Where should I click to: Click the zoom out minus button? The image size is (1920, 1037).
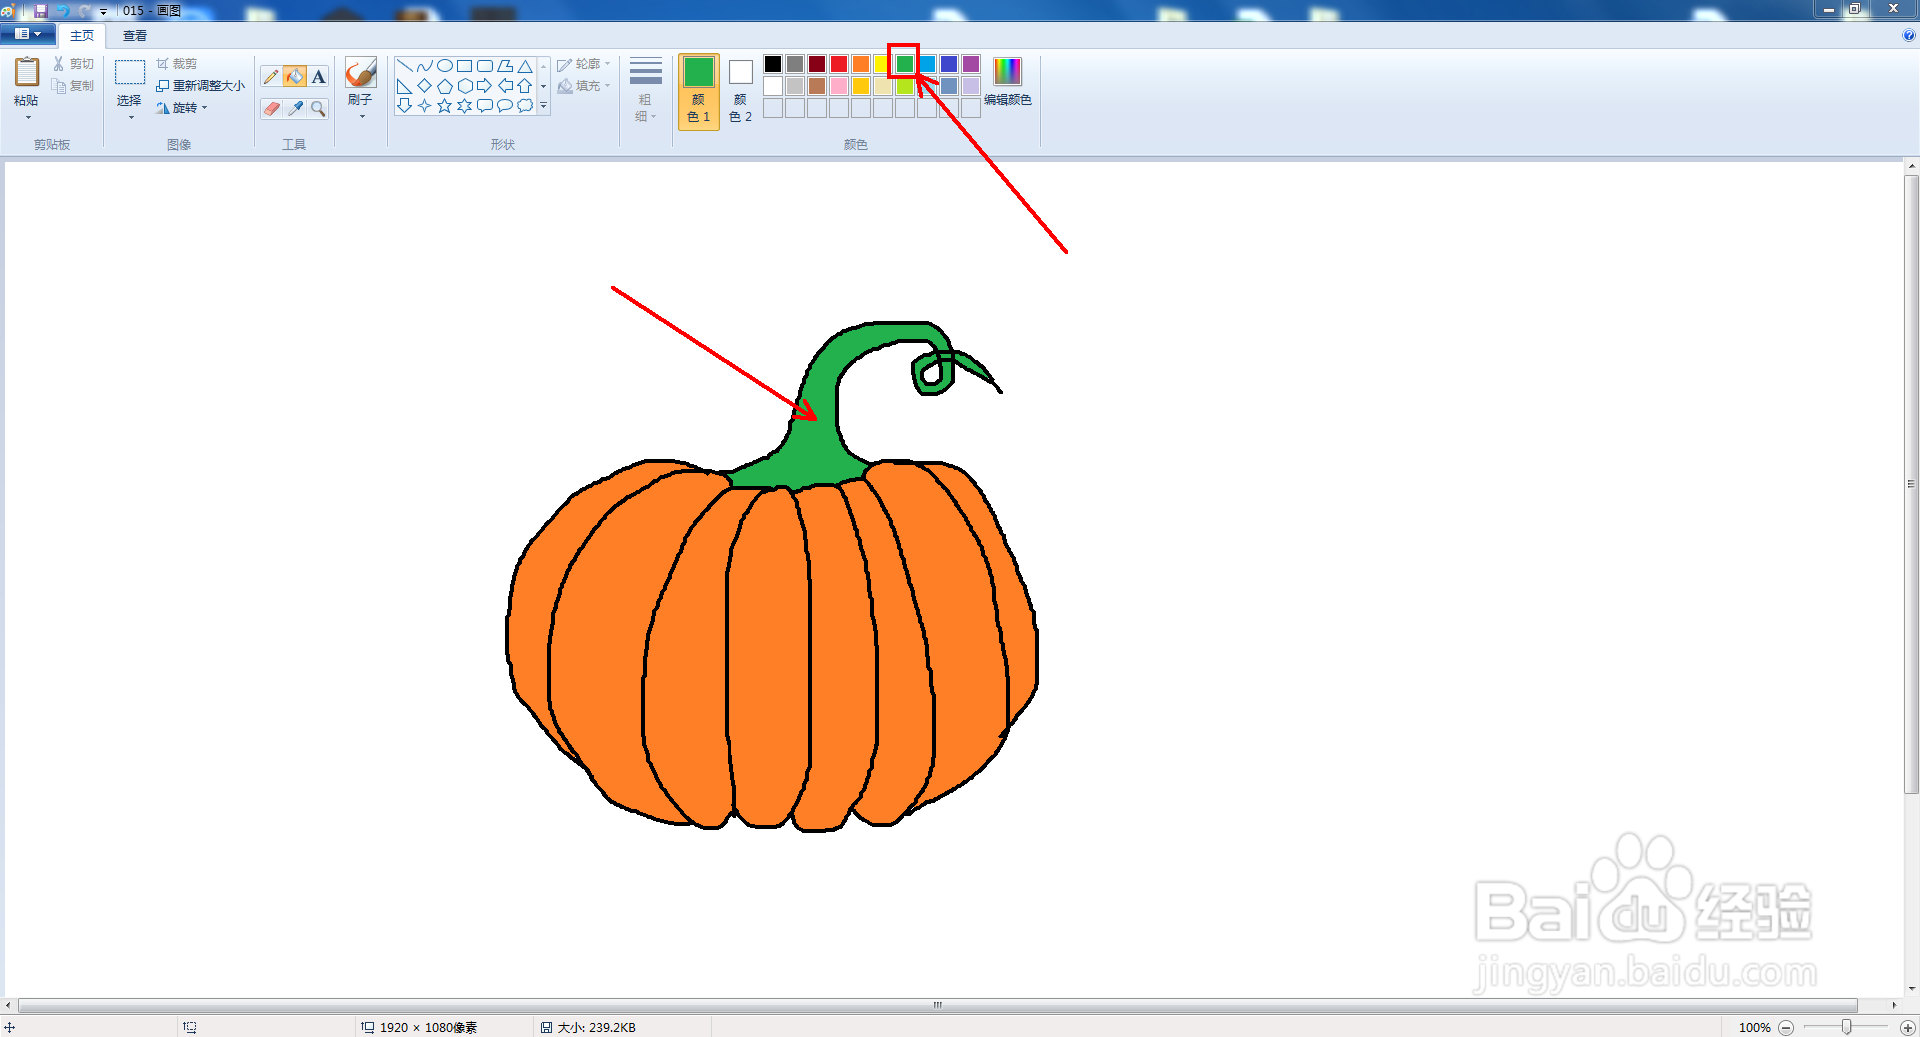[x=1786, y=1027]
